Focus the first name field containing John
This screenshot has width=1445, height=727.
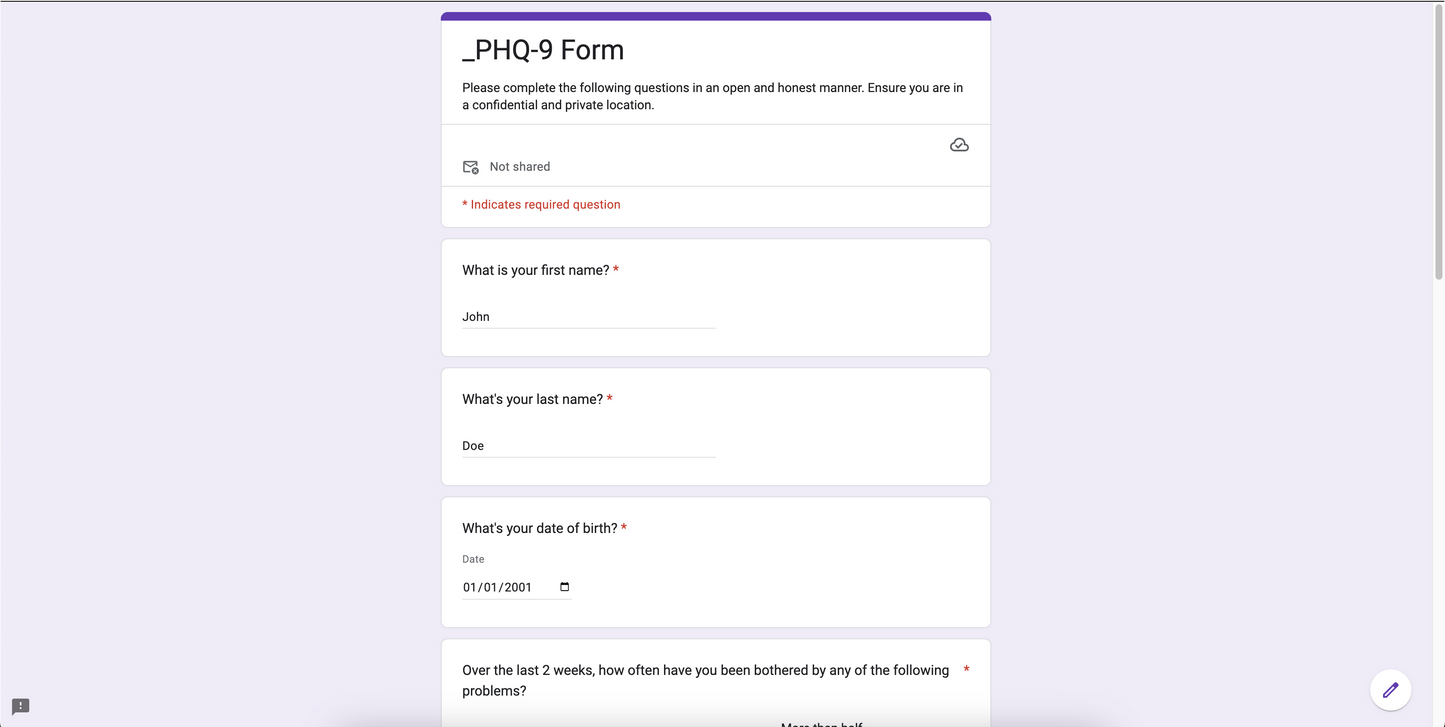tap(589, 317)
